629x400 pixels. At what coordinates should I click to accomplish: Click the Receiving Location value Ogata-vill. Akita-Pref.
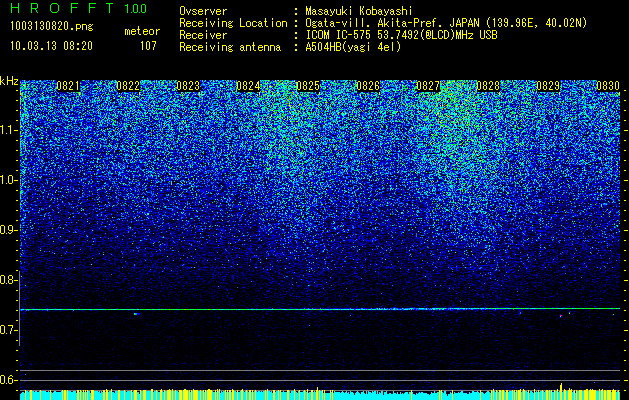tap(376, 24)
